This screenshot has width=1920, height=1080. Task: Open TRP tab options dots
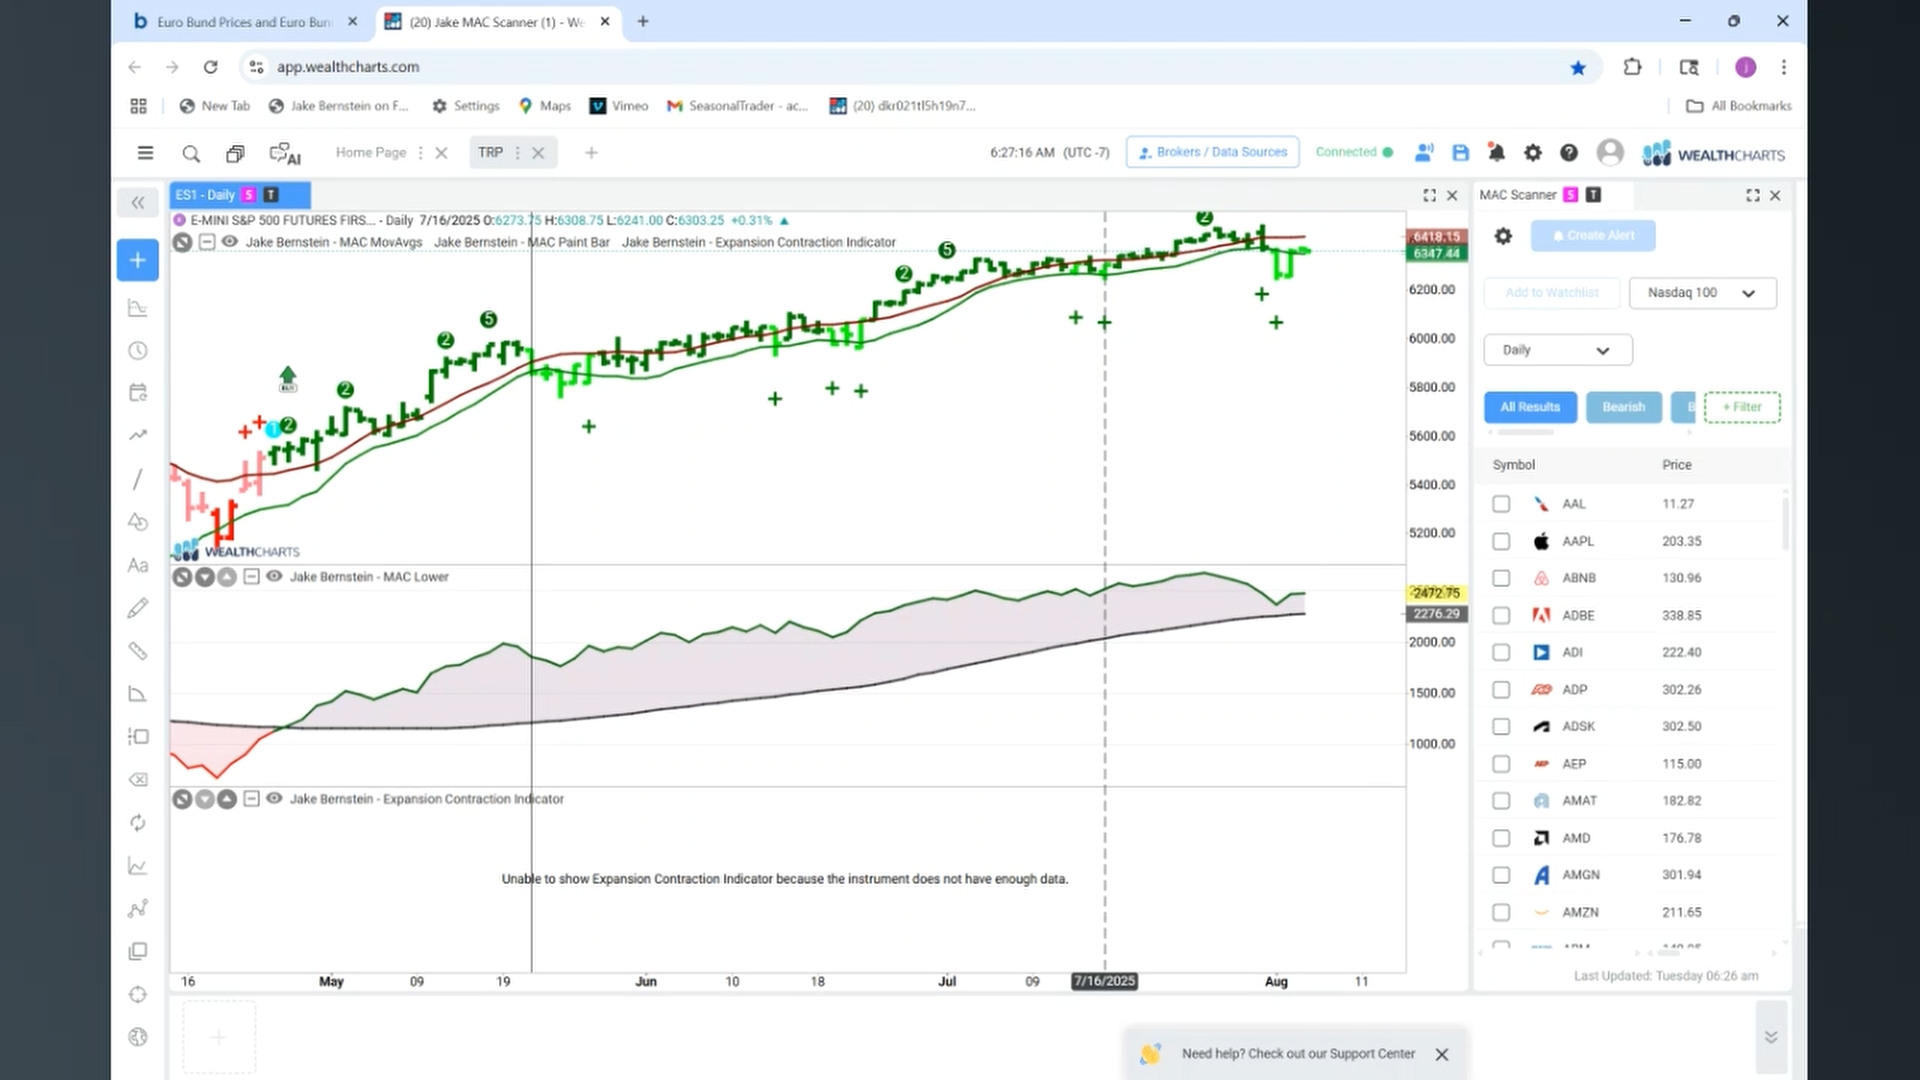coord(517,153)
